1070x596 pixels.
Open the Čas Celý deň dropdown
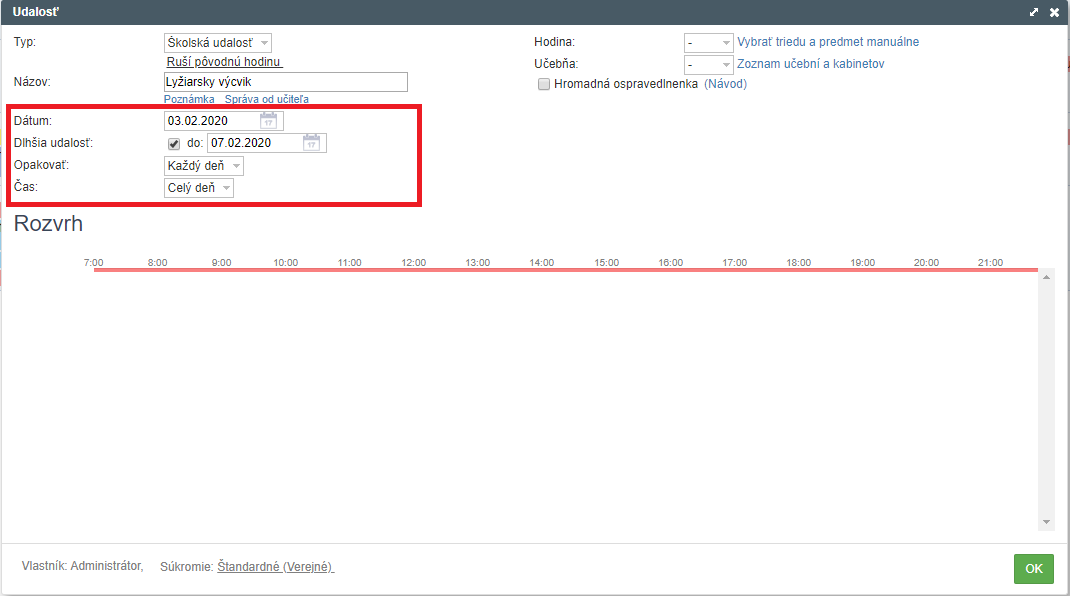(x=199, y=188)
